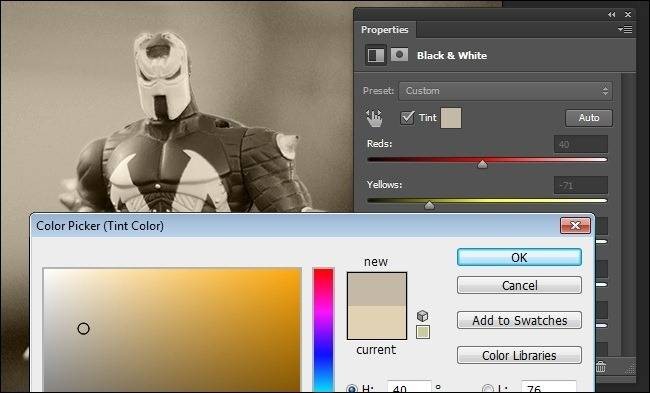The image size is (650, 393).
Task: Click Cancel in the Color Picker
Action: 519,285
